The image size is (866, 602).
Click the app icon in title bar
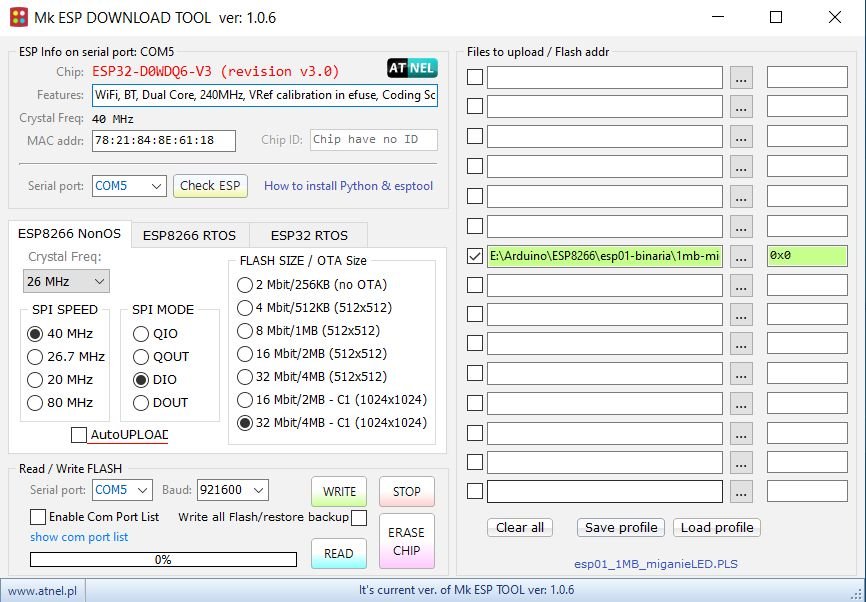19,17
